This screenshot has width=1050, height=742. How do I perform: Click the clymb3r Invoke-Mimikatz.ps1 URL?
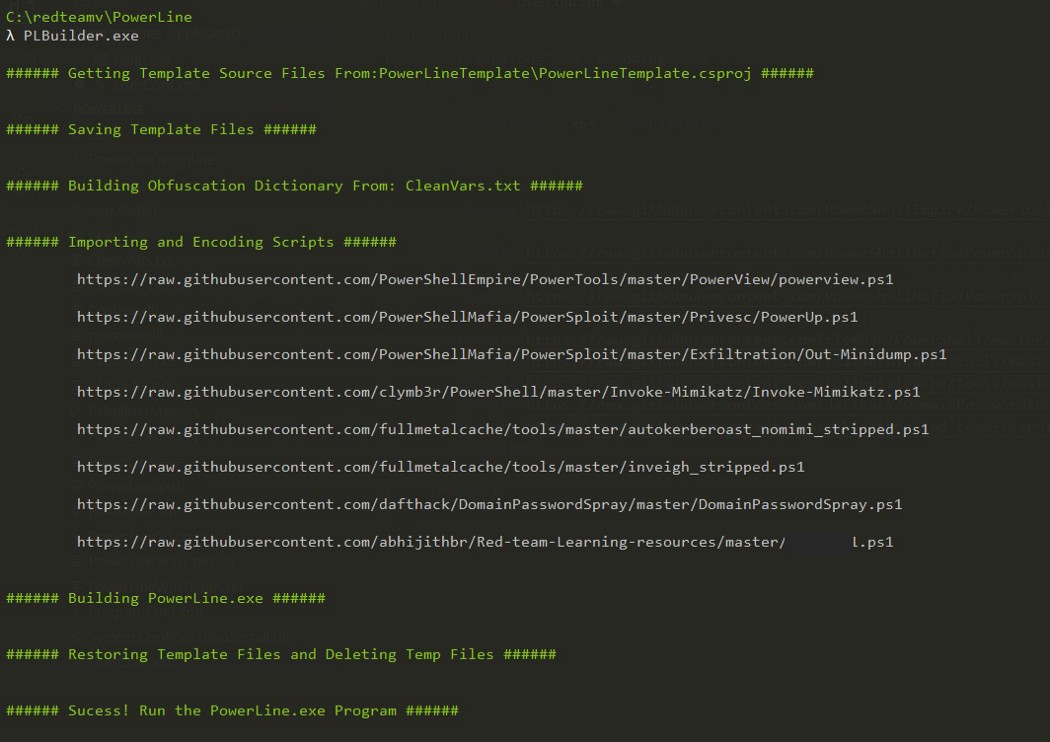[x=498, y=392]
